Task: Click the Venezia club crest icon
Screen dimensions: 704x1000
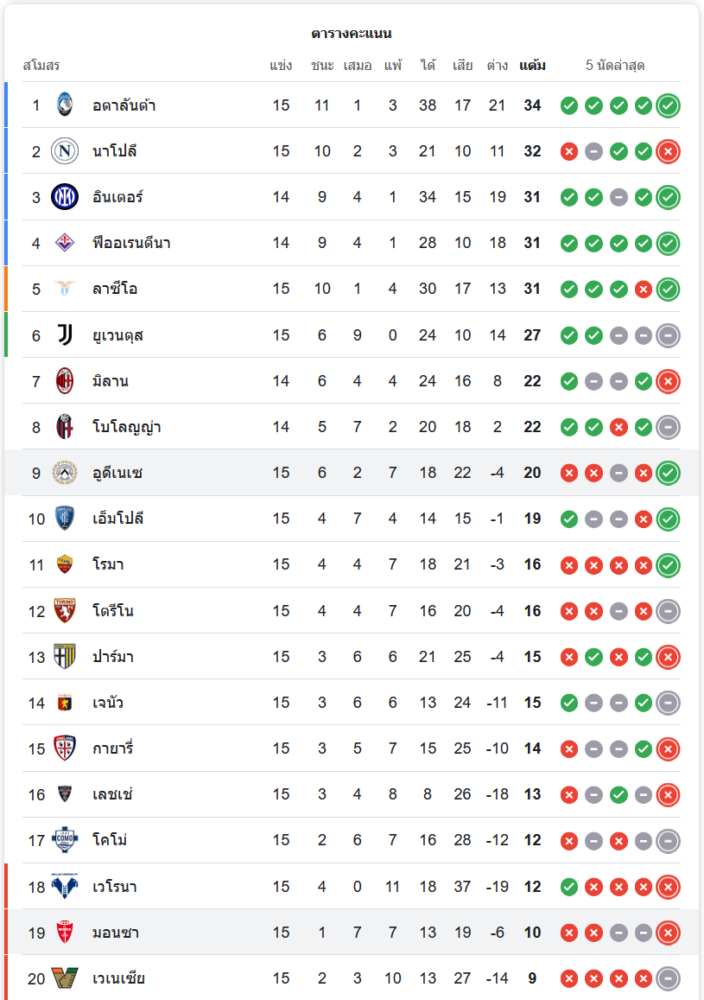Action: pos(65,978)
